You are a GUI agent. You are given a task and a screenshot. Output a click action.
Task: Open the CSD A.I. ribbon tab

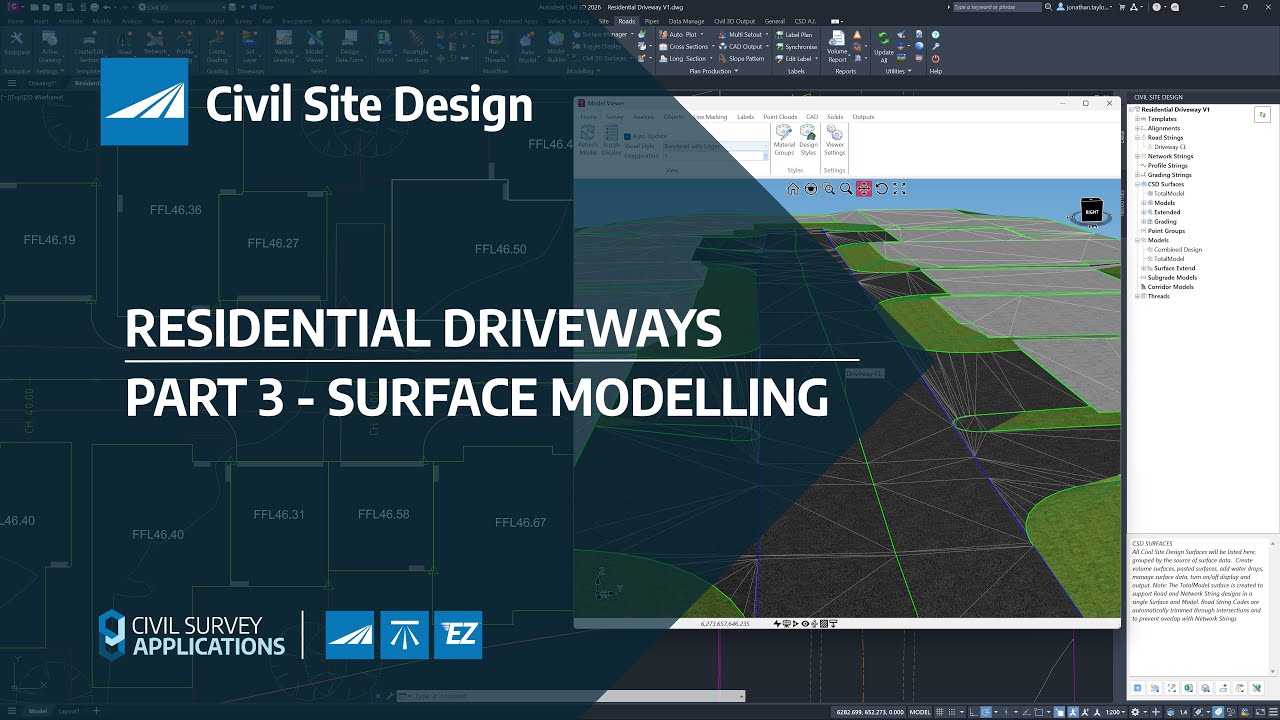[805, 21]
